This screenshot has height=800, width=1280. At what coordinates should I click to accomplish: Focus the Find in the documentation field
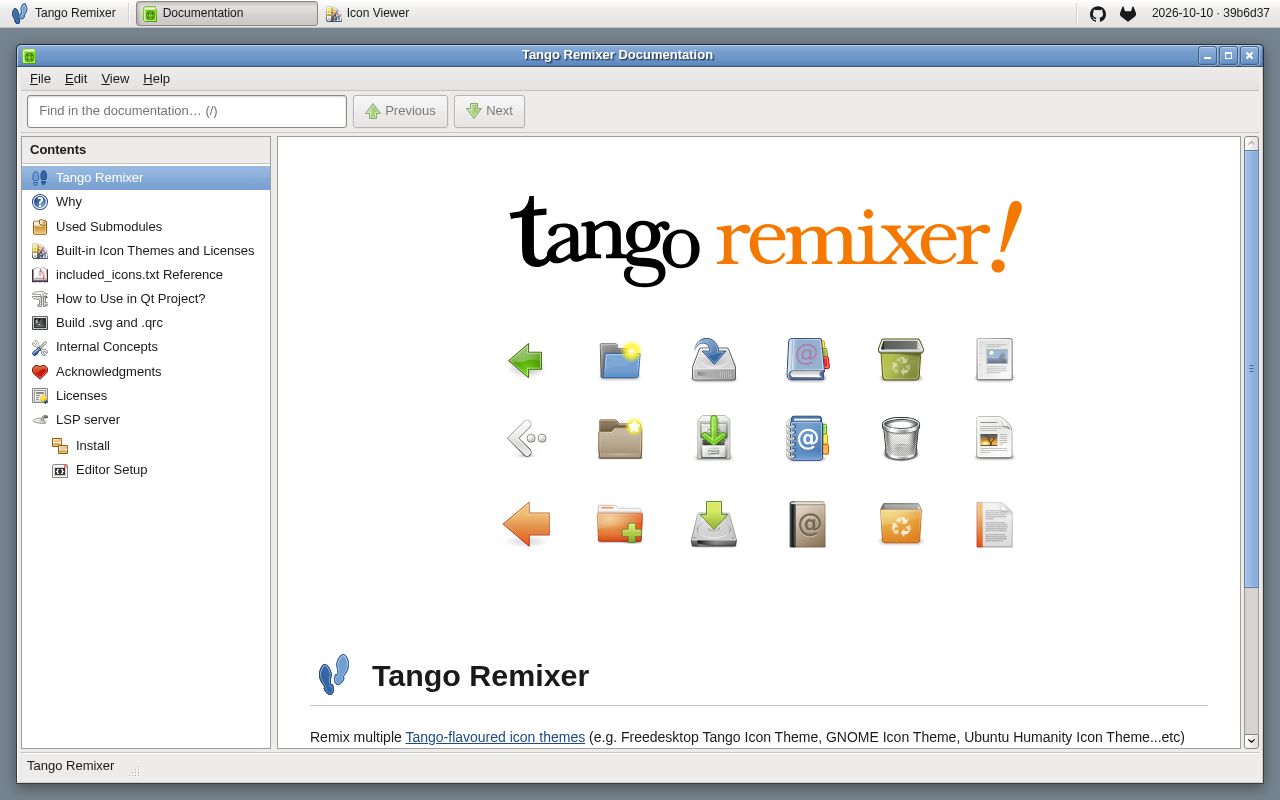click(187, 111)
